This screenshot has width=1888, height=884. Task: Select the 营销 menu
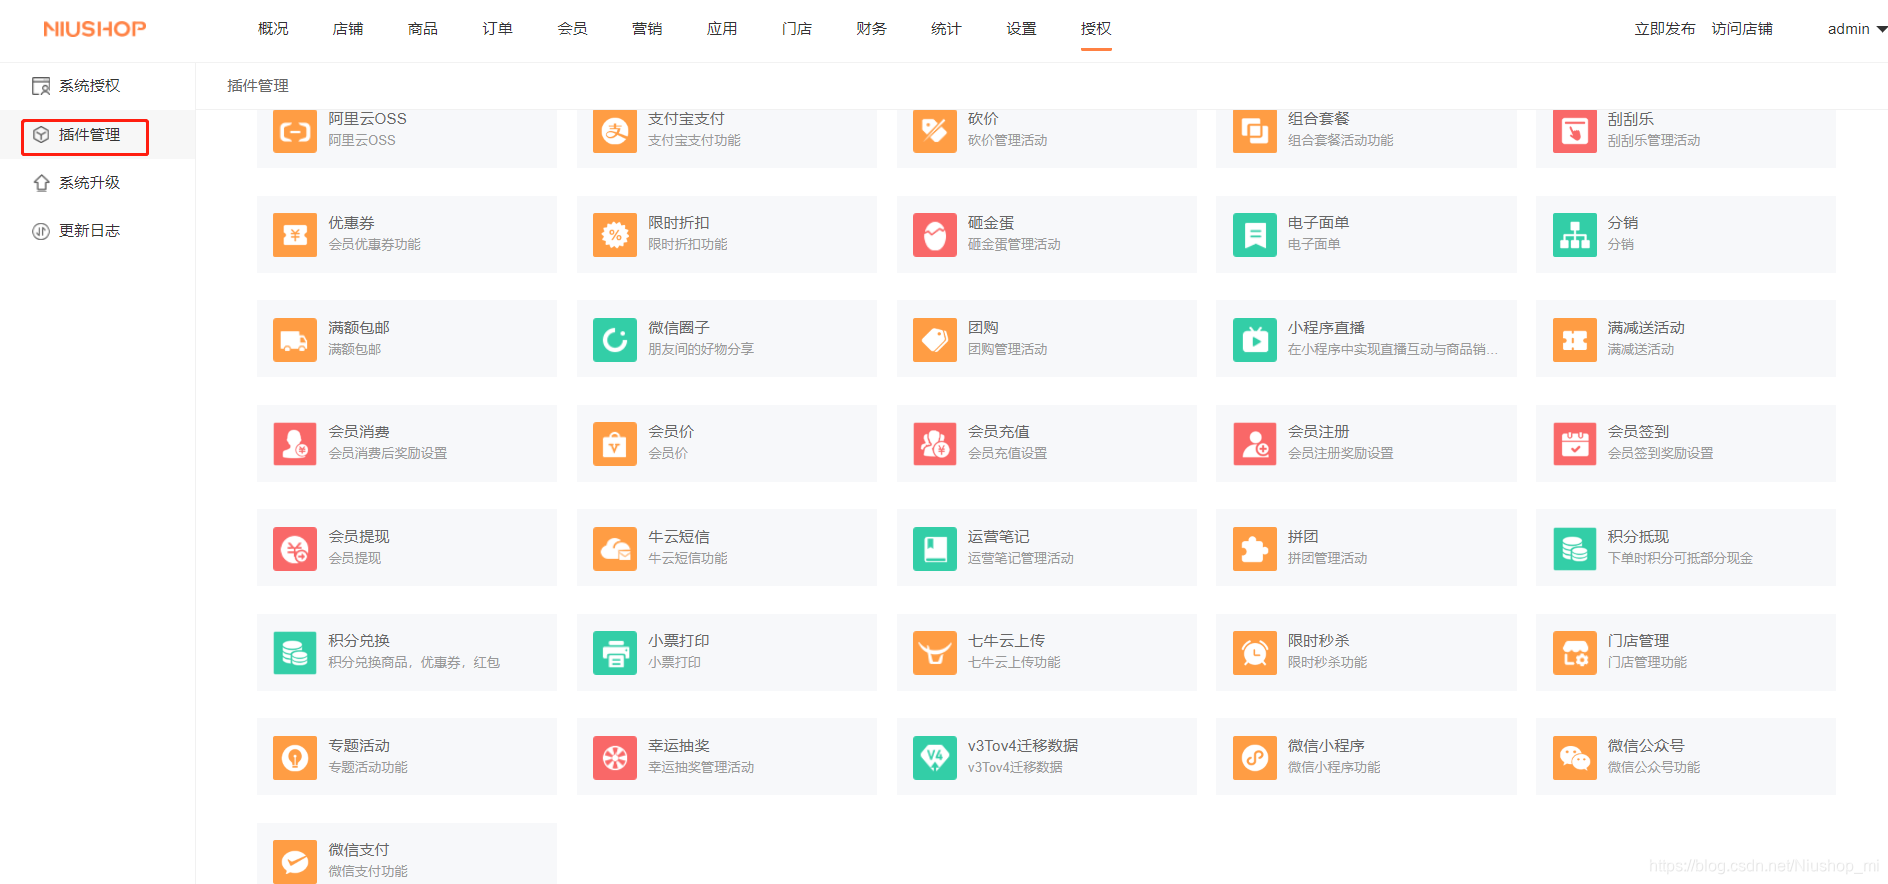coord(647,29)
